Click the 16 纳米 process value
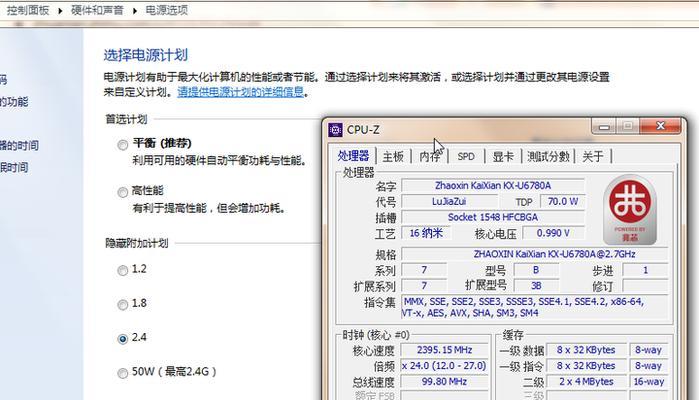 click(x=426, y=233)
